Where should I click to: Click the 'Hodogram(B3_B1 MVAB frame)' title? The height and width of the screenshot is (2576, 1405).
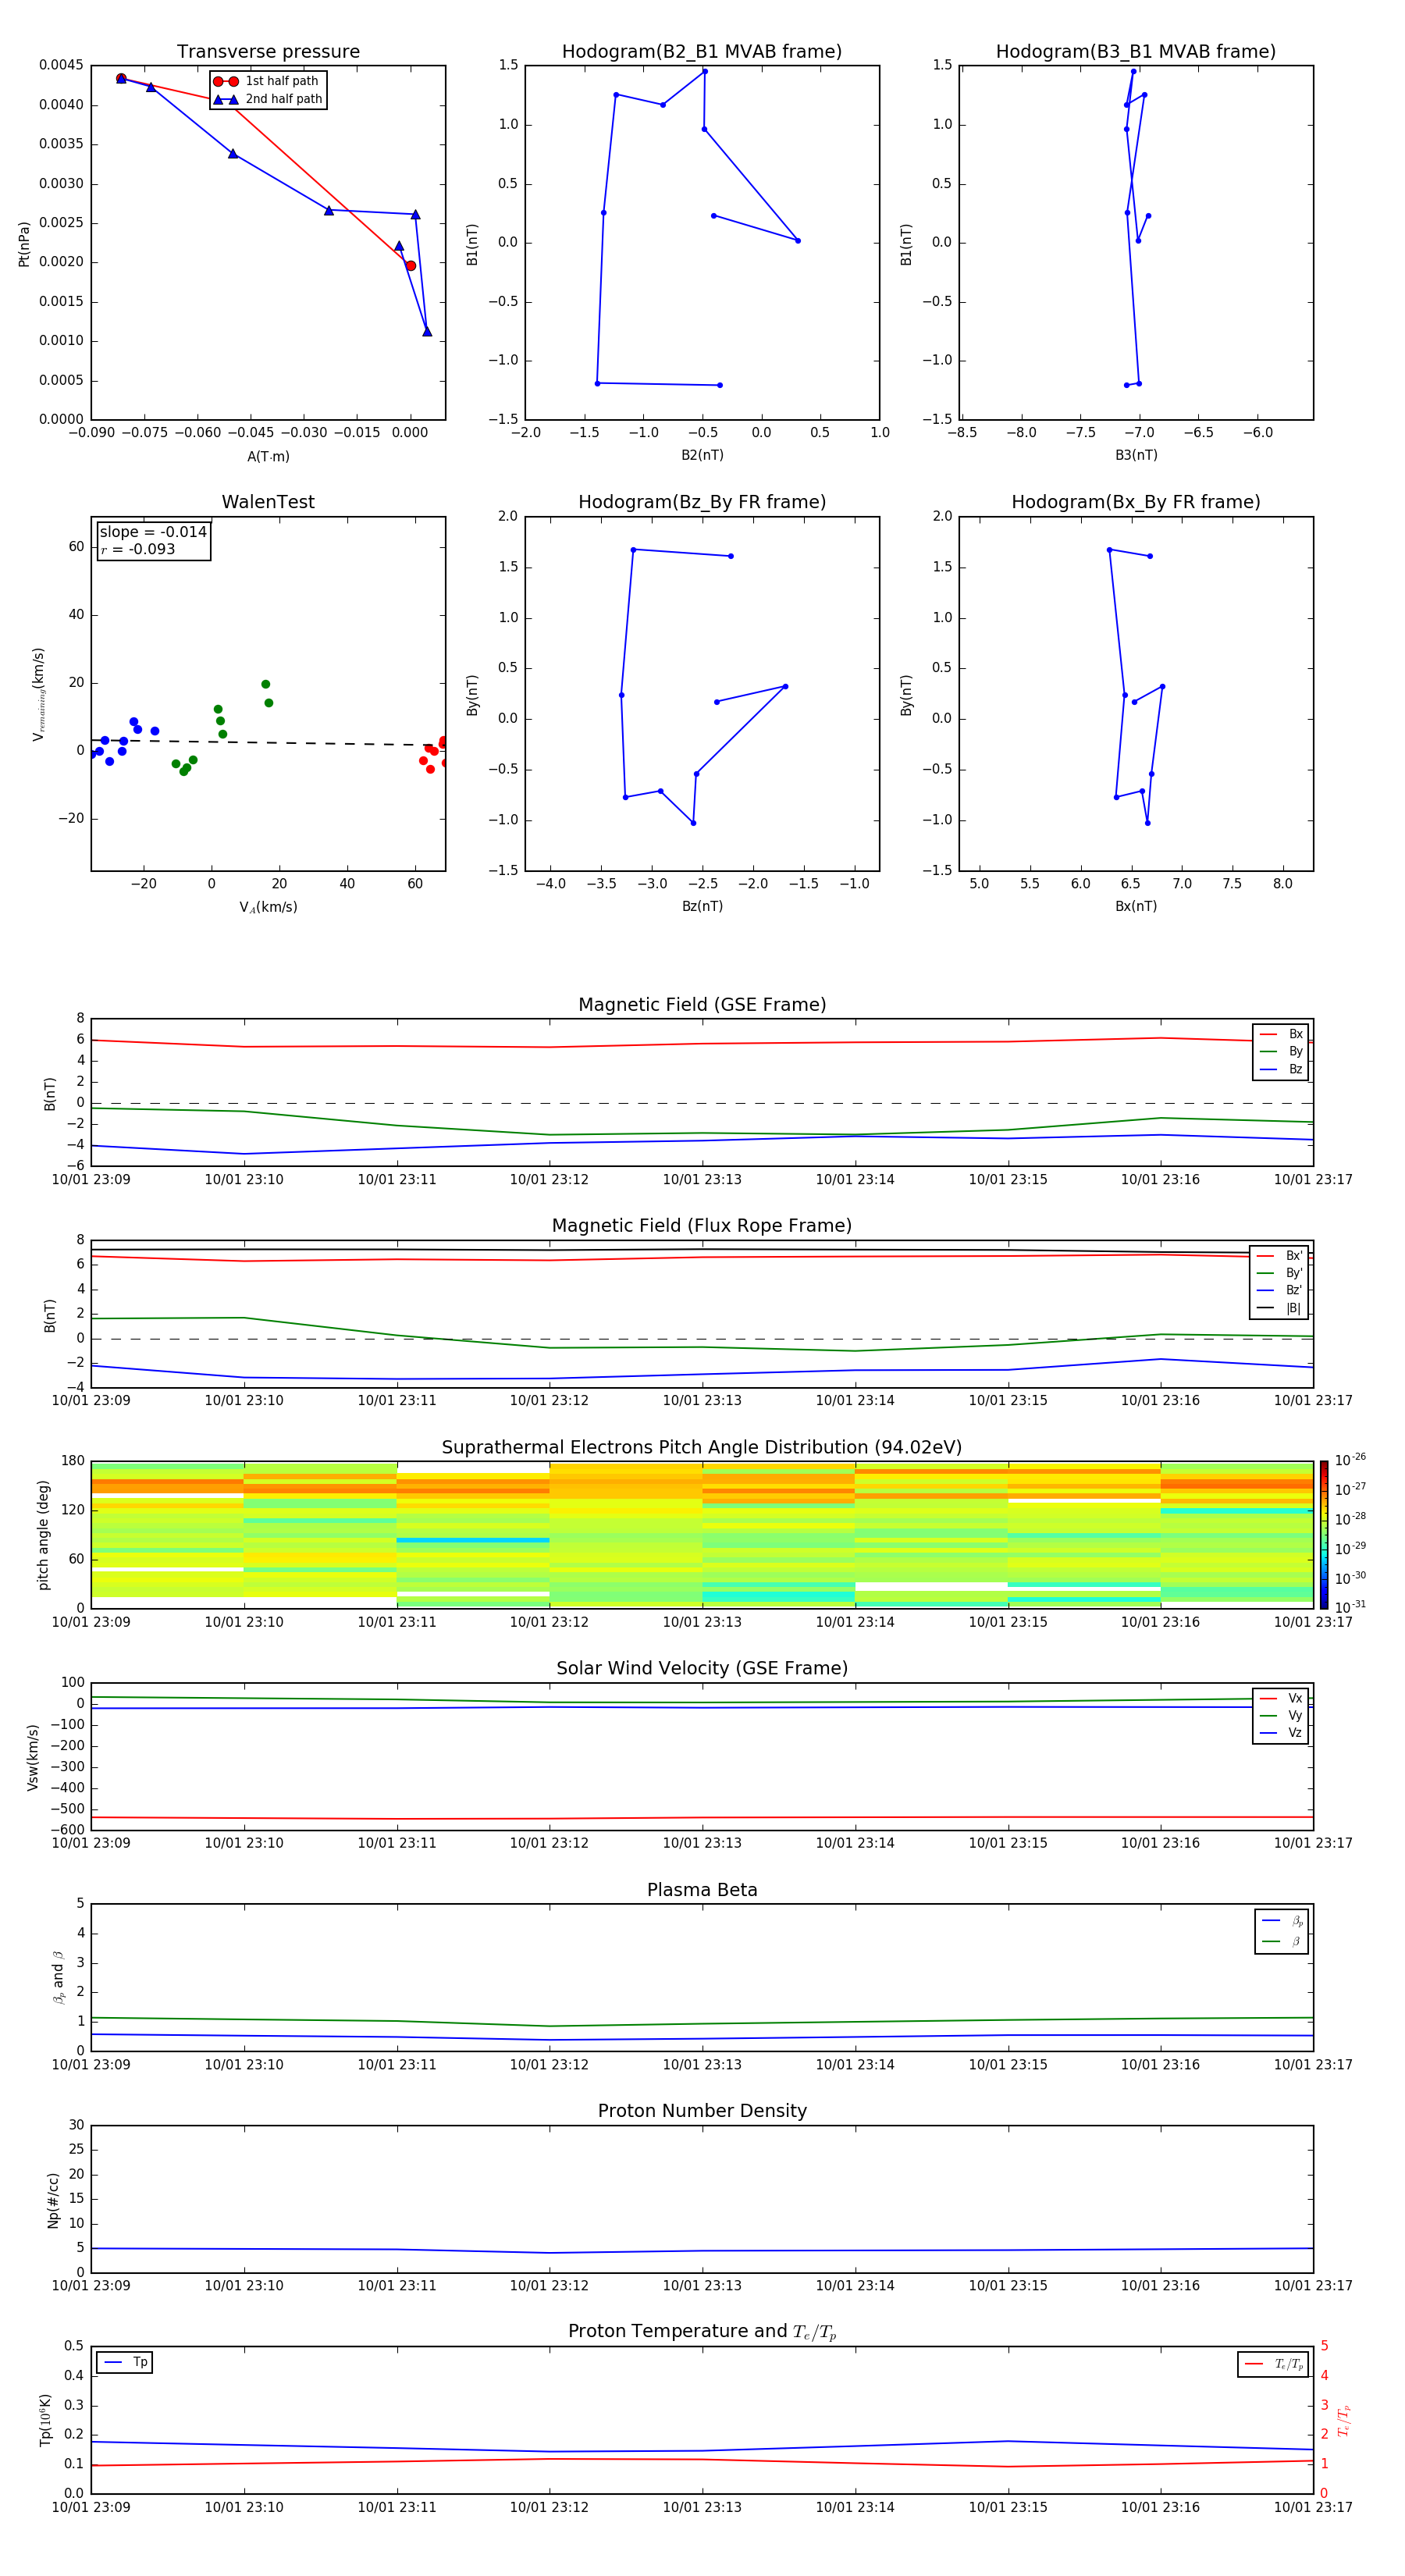tap(1136, 52)
